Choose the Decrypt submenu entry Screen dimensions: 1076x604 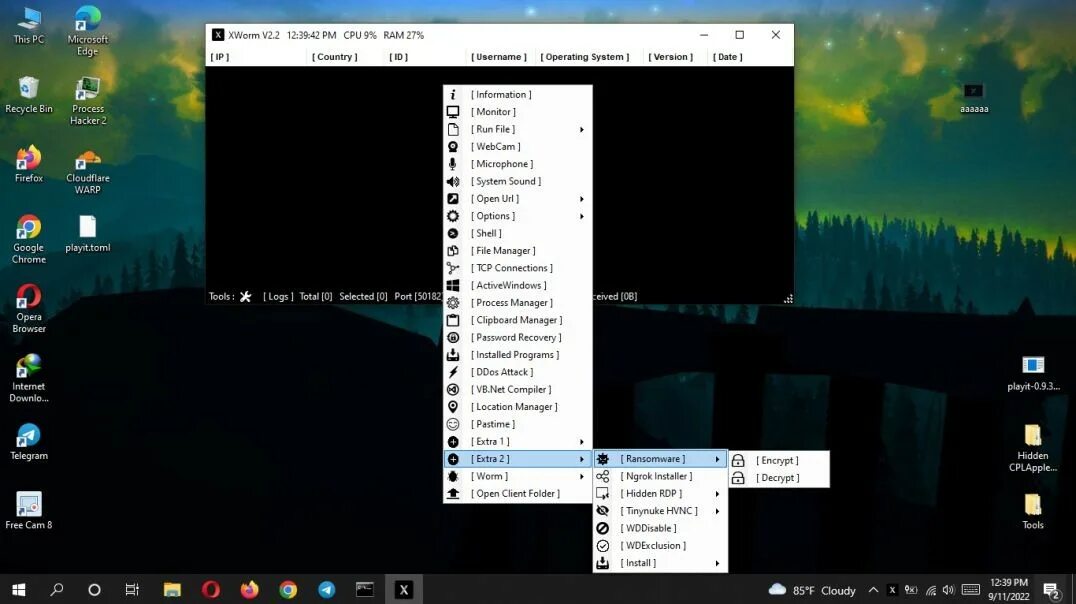pyautogui.click(x=779, y=478)
